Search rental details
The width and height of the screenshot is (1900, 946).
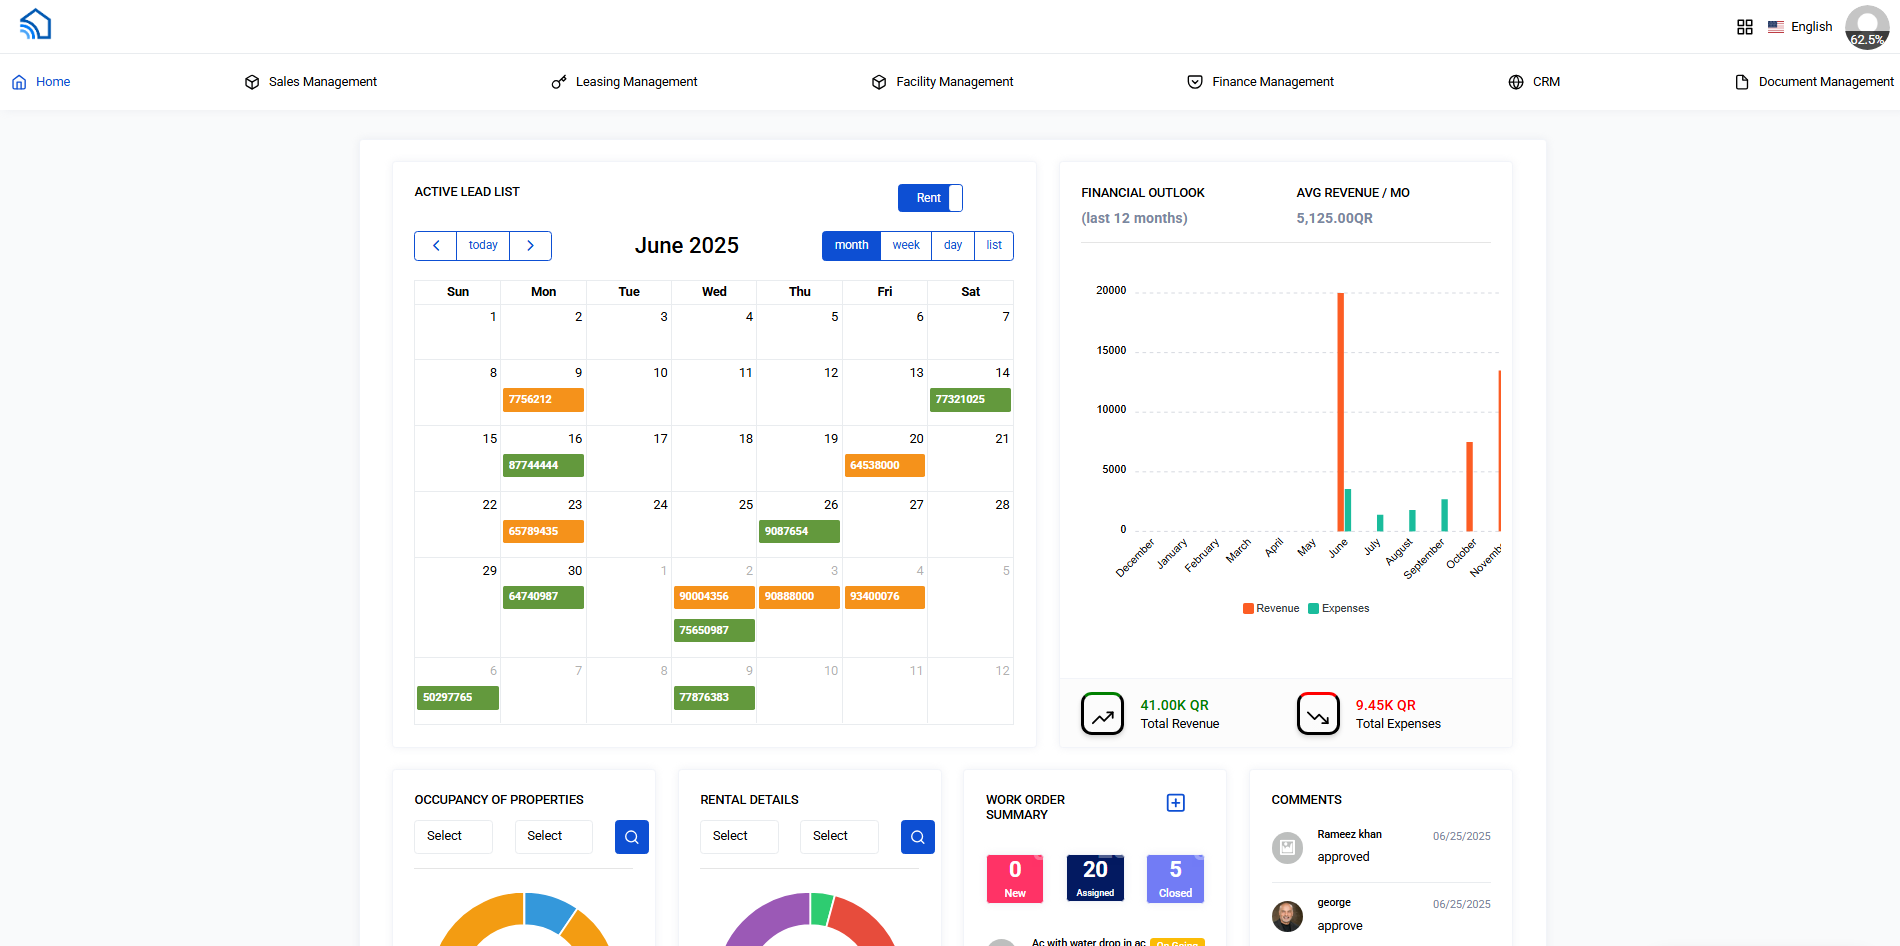point(918,837)
